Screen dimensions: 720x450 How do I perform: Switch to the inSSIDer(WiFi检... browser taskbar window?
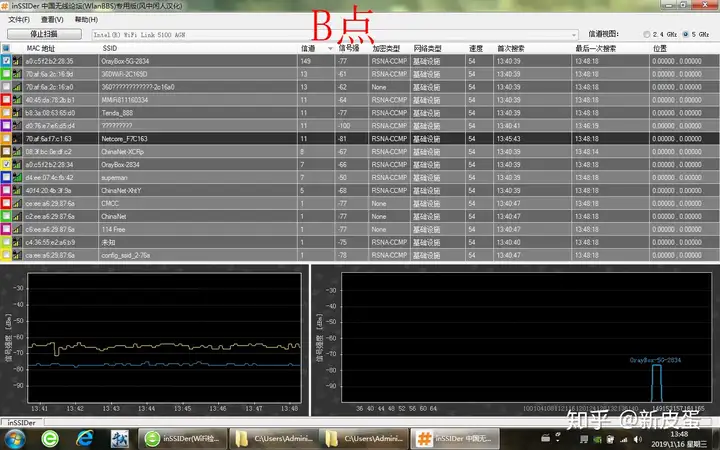click(182, 439)
